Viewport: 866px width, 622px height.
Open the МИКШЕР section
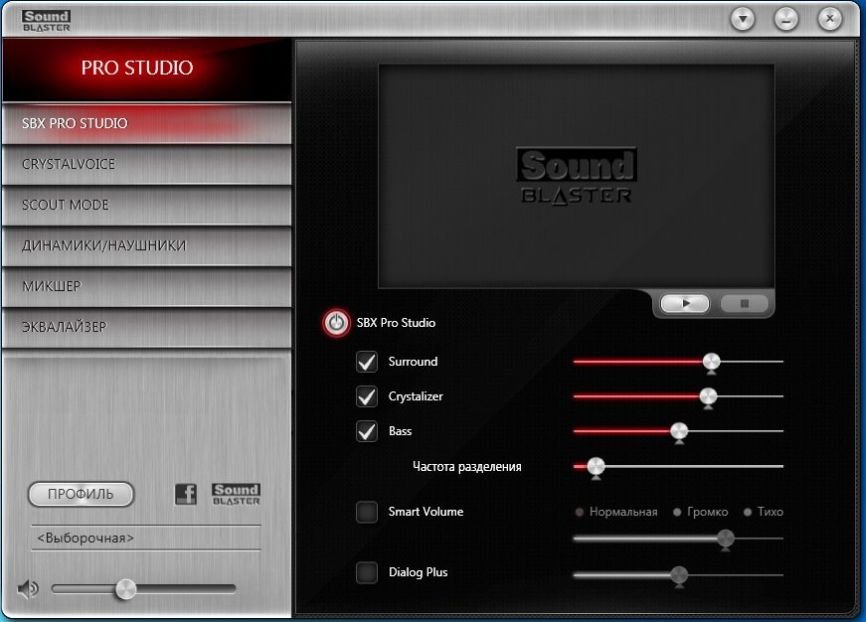147,286
